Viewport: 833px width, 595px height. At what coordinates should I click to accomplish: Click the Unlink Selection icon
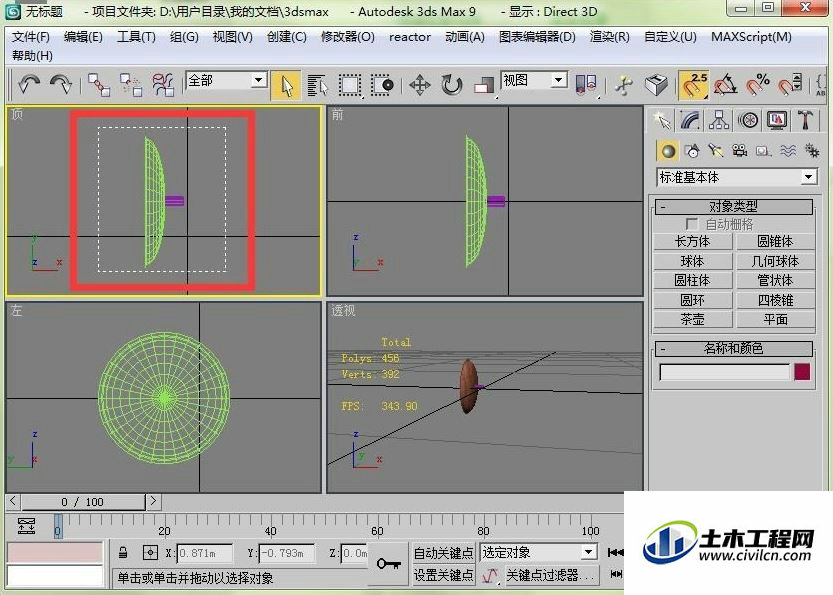131,85
